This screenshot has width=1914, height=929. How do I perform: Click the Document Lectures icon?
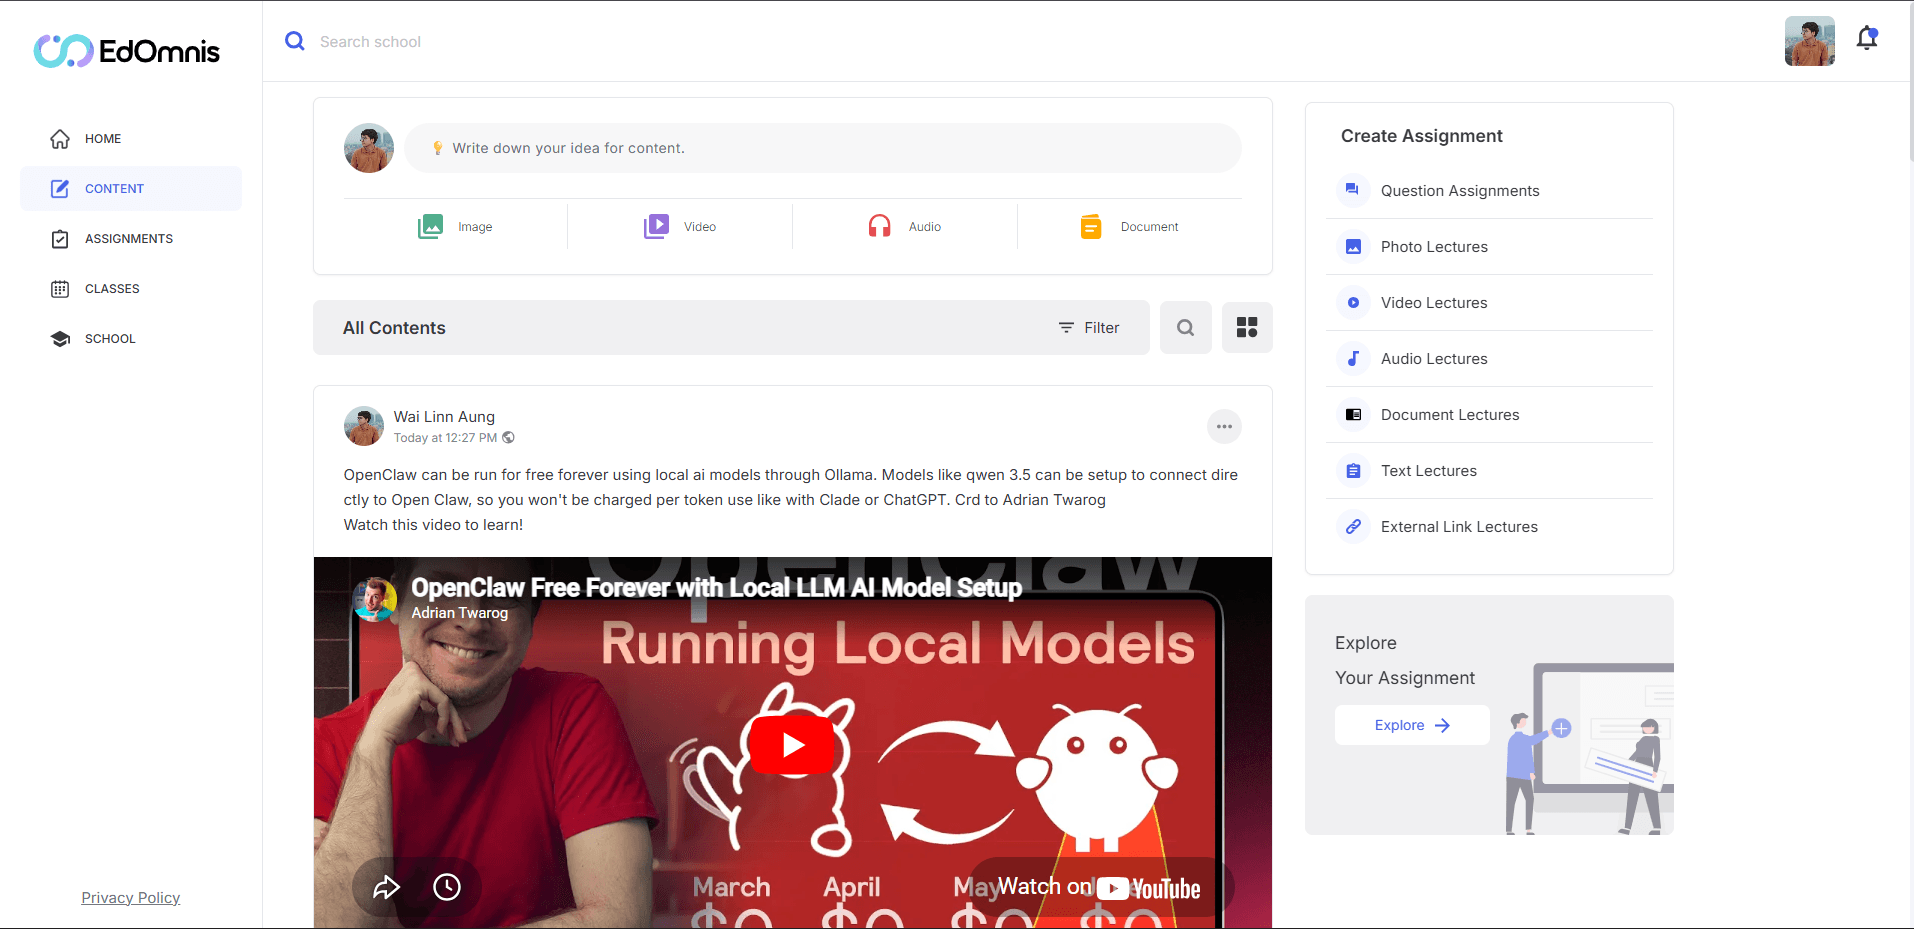coord(1353,414)
